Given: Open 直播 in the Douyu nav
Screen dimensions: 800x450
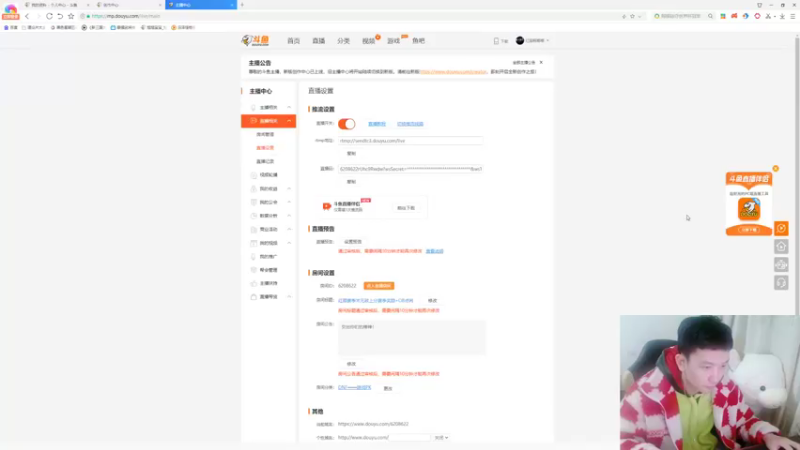Looking at the screenshot, I should point(318,41).
